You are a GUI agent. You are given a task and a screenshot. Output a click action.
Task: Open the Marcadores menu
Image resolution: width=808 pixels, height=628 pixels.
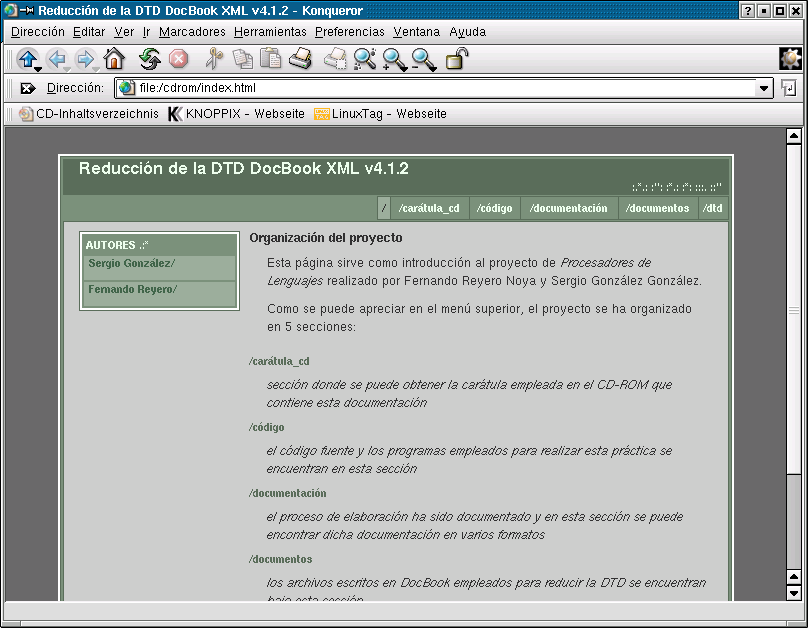point(192,32)
